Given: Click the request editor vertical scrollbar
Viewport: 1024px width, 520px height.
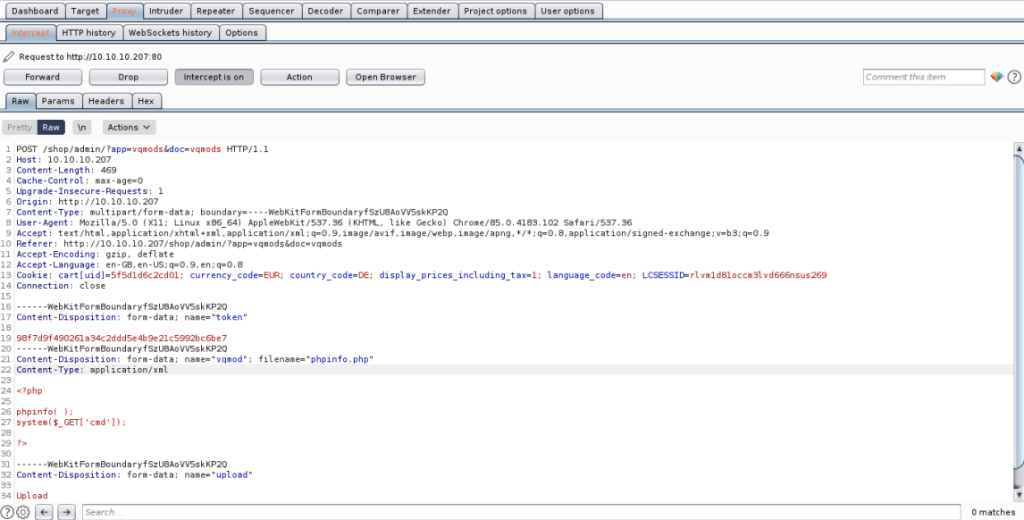Looking at the screenshot, I should [x=1019, y=310].
